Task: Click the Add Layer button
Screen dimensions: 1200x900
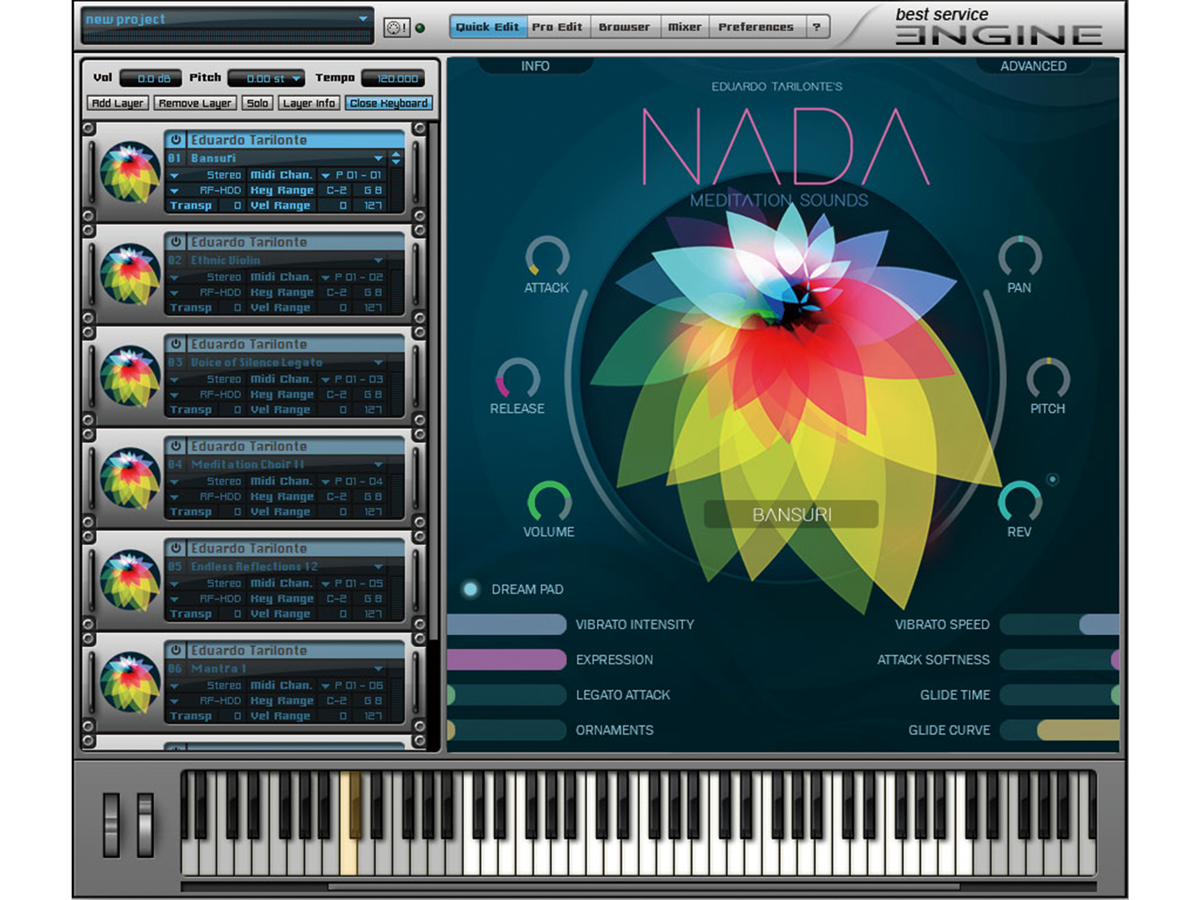Action: tap(118, 103)
